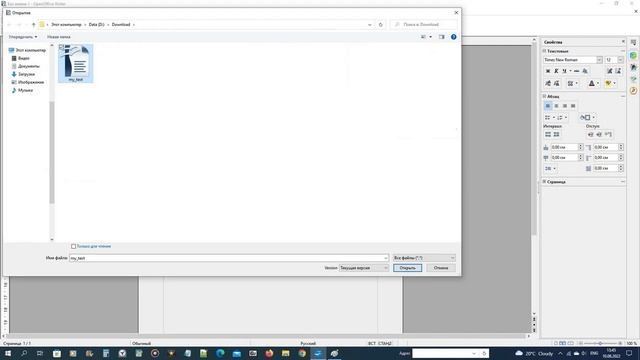Open Microsoft Edge from taskbar
Image resolution: width=640 pixels, height=360 pixels.
click(x=220, y=353)
